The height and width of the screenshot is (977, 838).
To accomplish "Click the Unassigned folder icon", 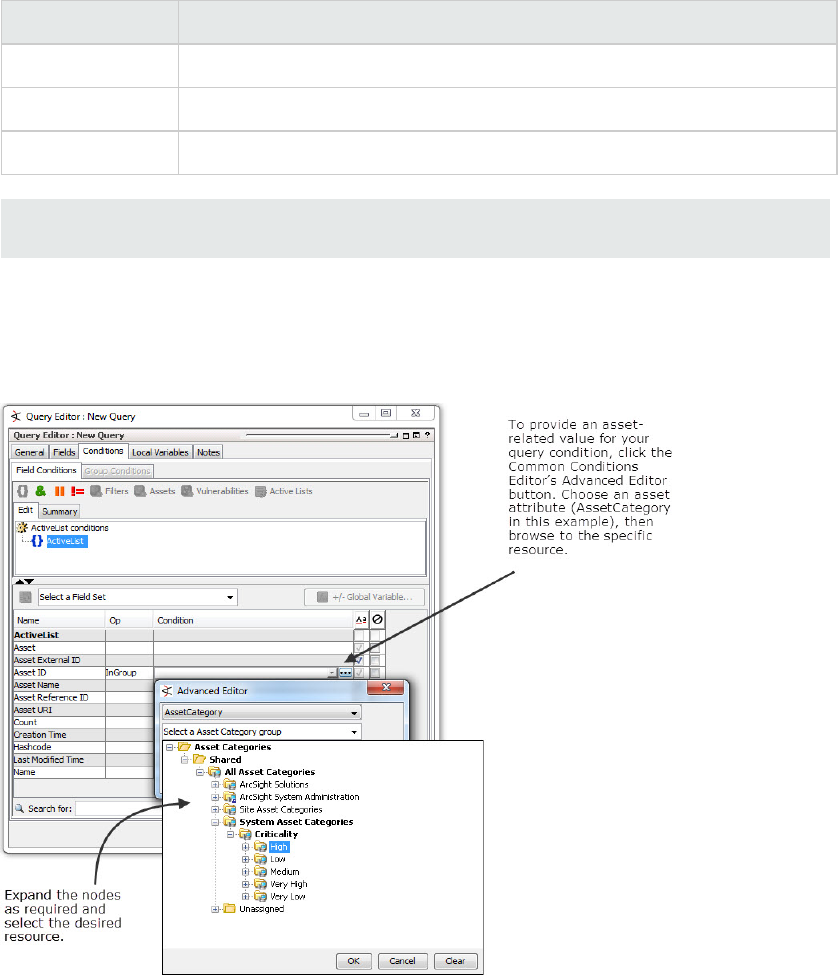I will pyautogui.click(x=230, y=908).
